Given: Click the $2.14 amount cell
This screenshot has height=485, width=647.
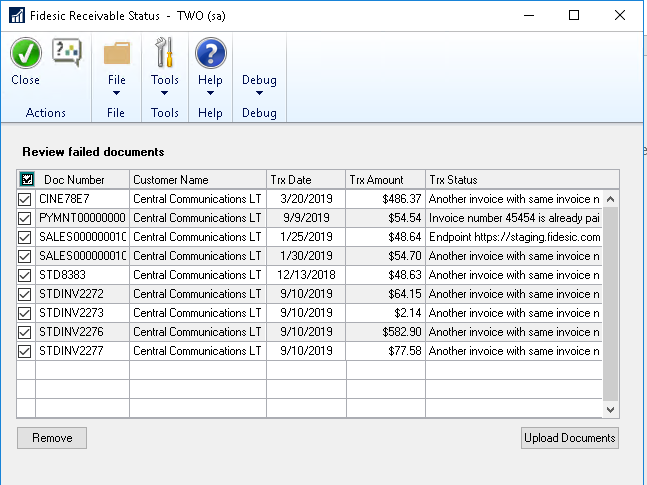Looking at the screenshot, I should [385, 313].
